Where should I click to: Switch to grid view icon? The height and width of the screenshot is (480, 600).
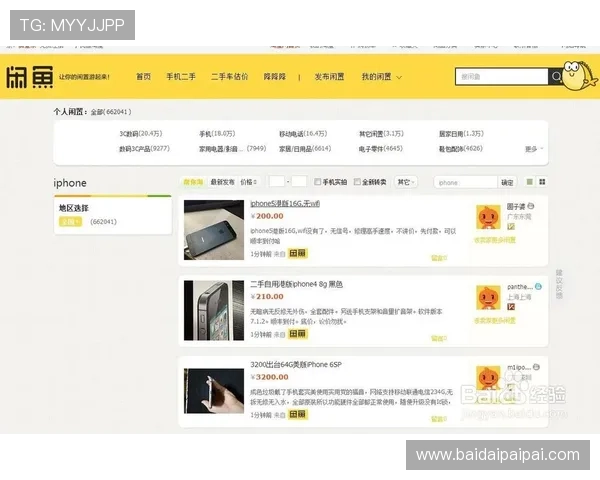coord(542,182)
